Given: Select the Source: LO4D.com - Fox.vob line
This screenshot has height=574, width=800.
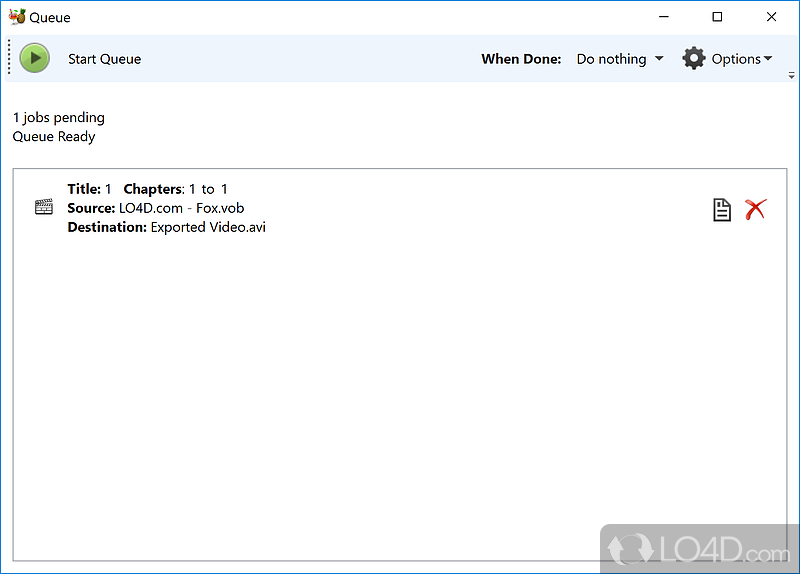Looking at the screenshot, I should [156, 208].
